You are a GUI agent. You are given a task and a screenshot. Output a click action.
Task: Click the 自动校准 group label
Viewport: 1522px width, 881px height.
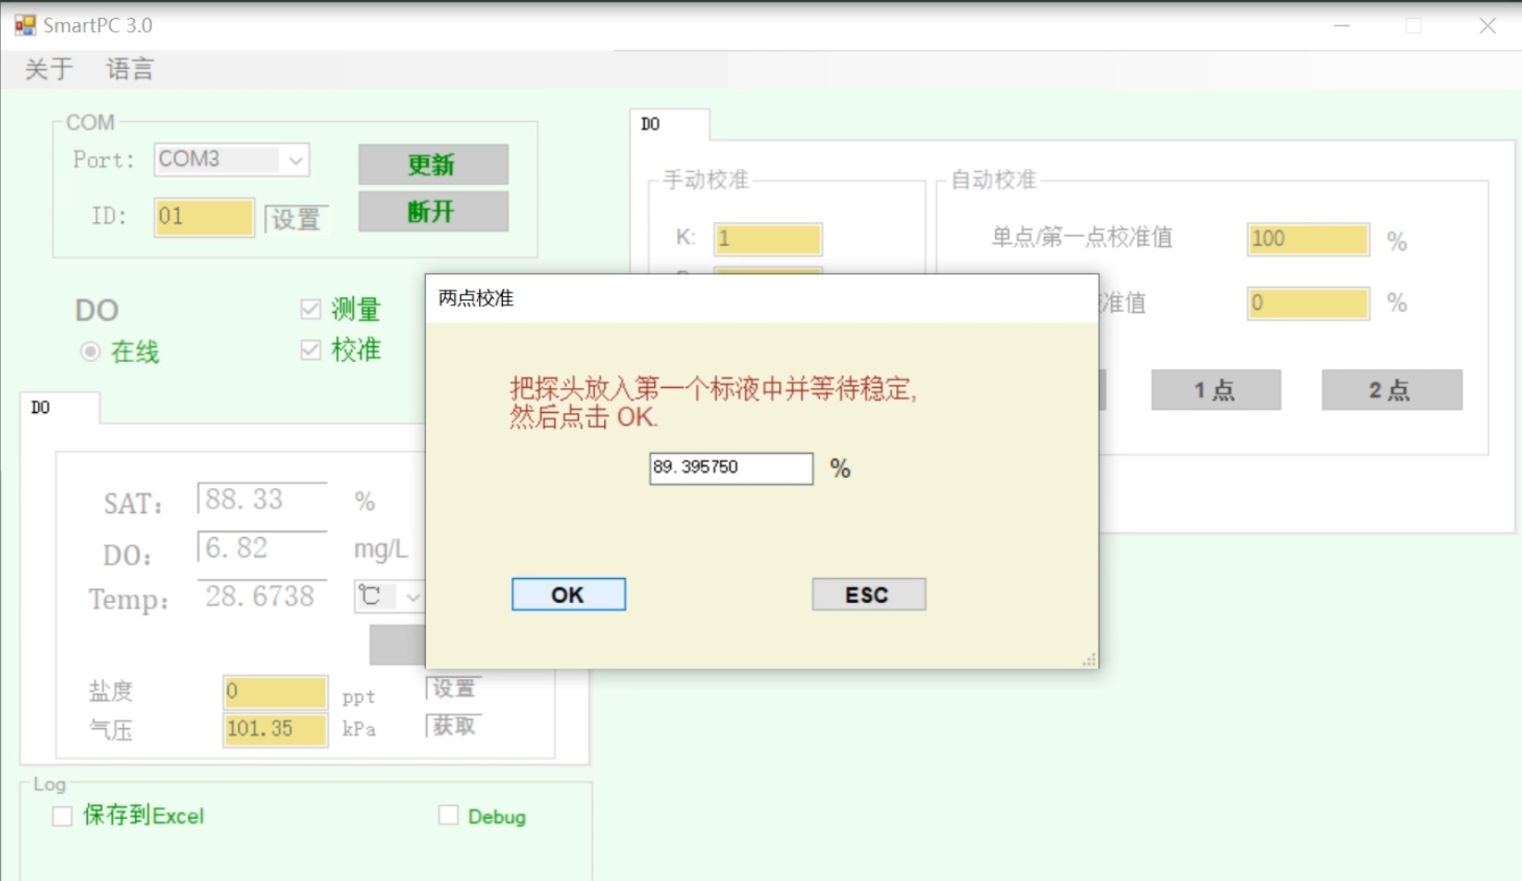[994, 180]
